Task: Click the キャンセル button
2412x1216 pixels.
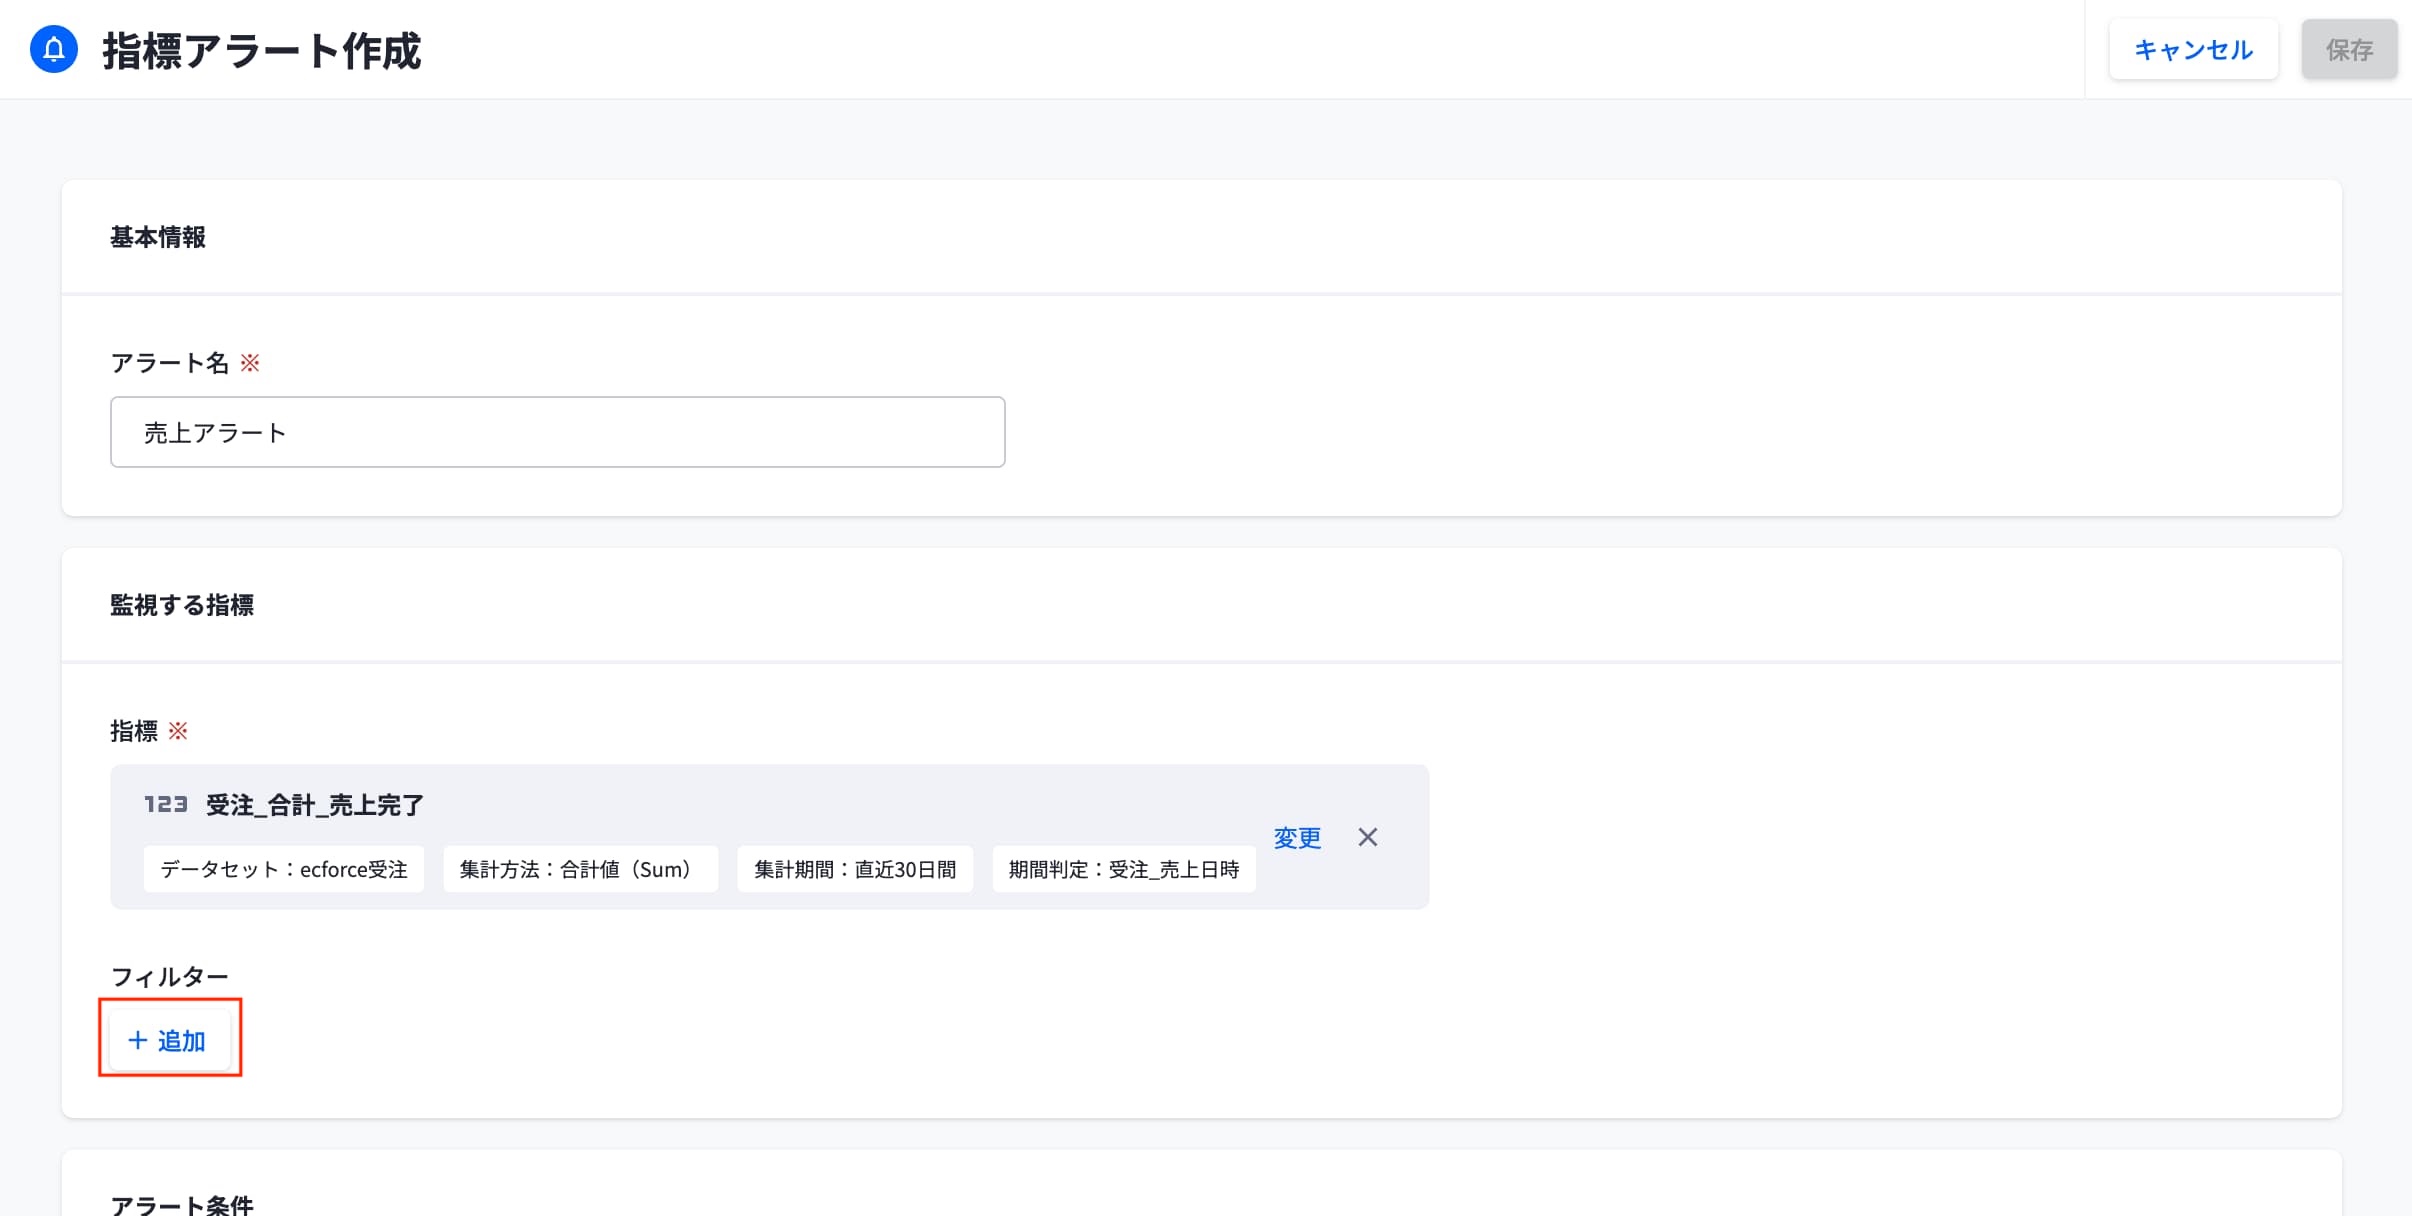Action: tap(2193, 49)
